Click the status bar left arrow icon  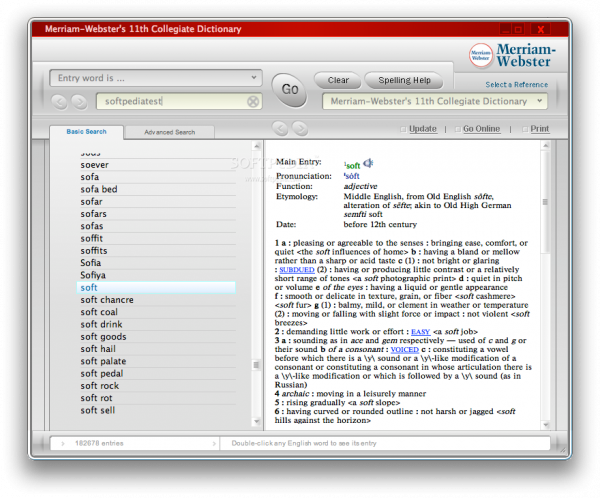point(63,444)
